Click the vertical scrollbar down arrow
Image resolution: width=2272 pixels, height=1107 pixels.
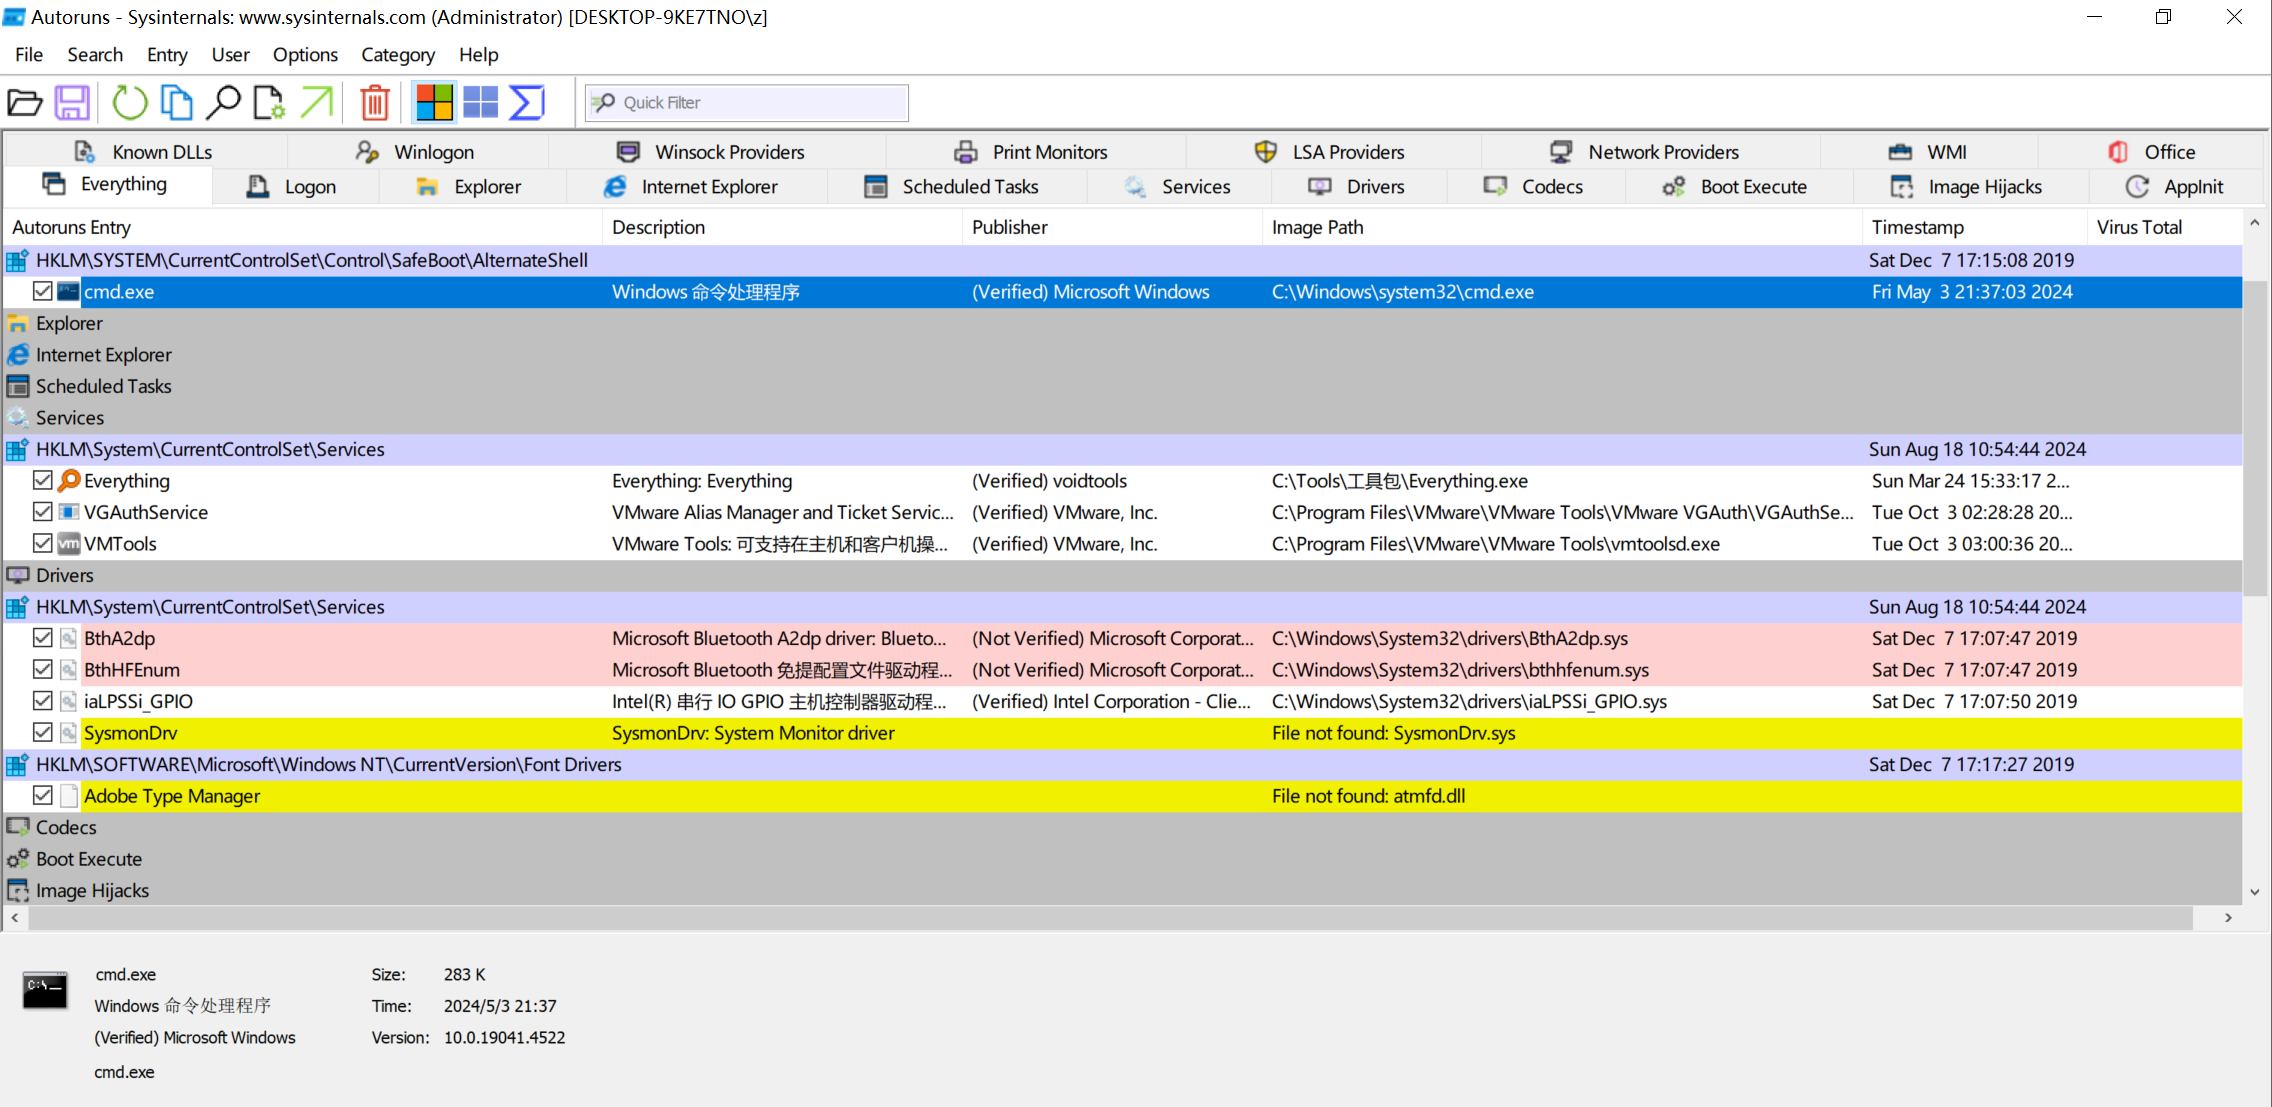[2254, 892]
